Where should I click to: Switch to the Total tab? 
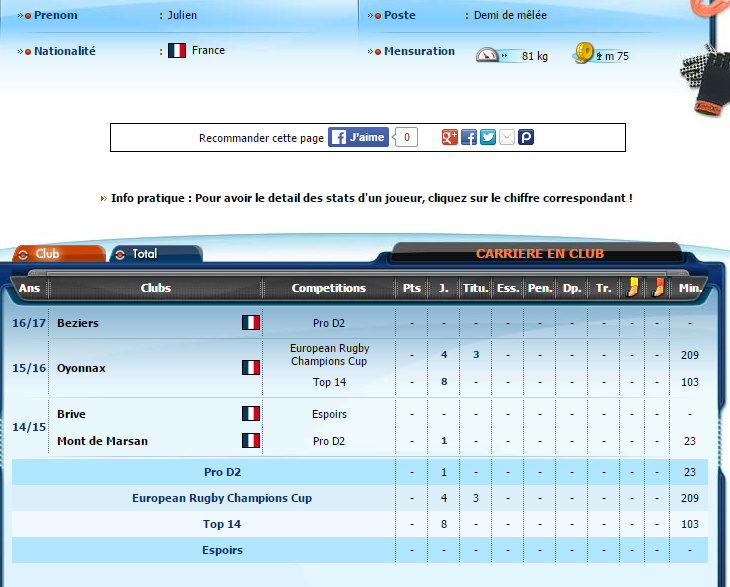156,254
